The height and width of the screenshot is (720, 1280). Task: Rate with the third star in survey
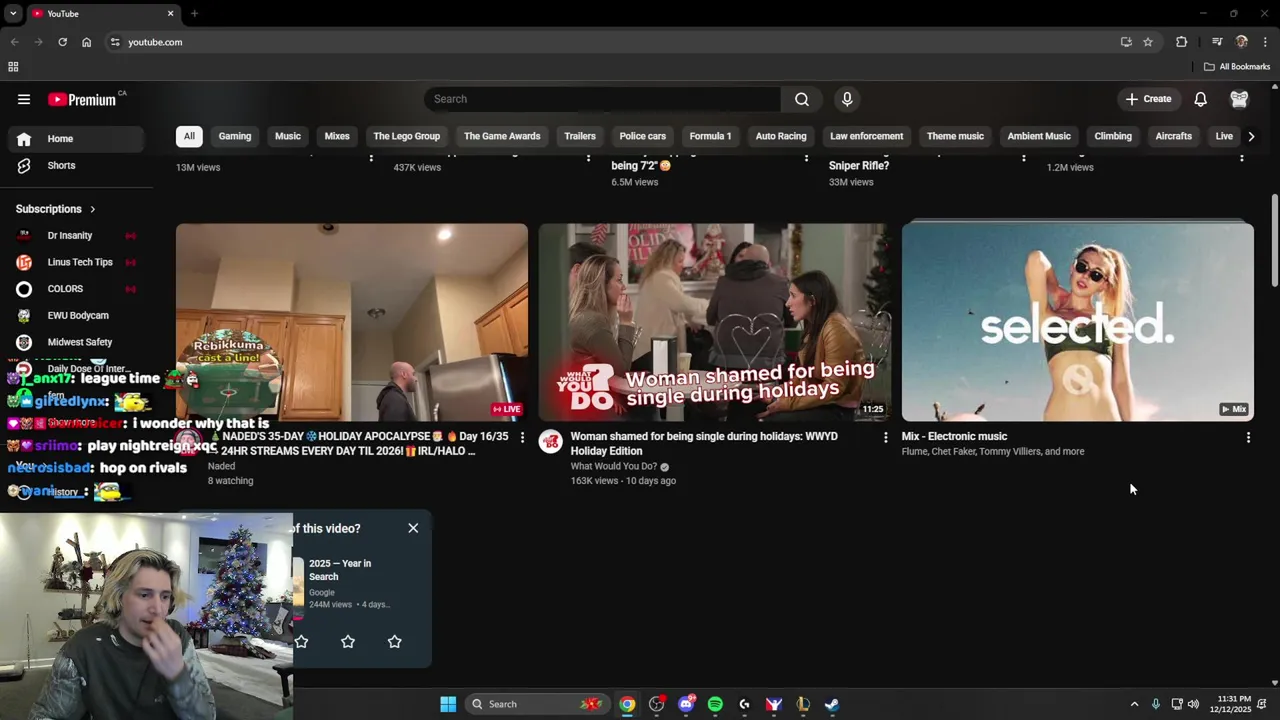[x=394, y=641]
